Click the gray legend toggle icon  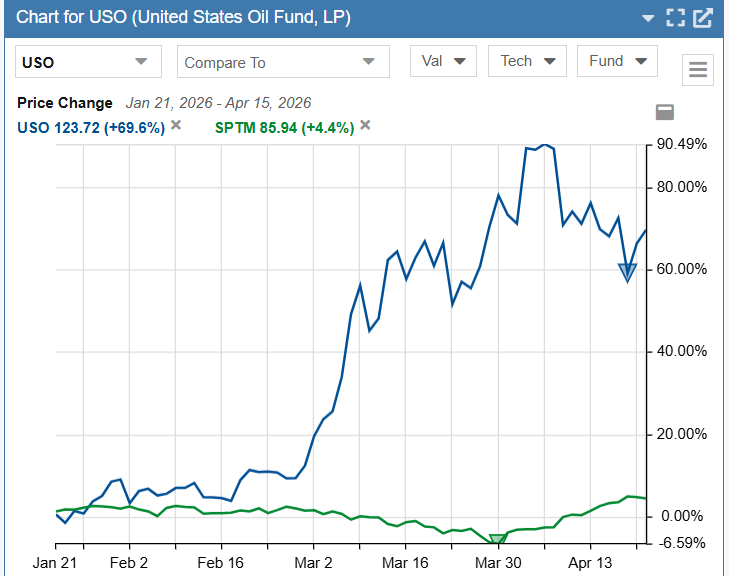point(665,112)
